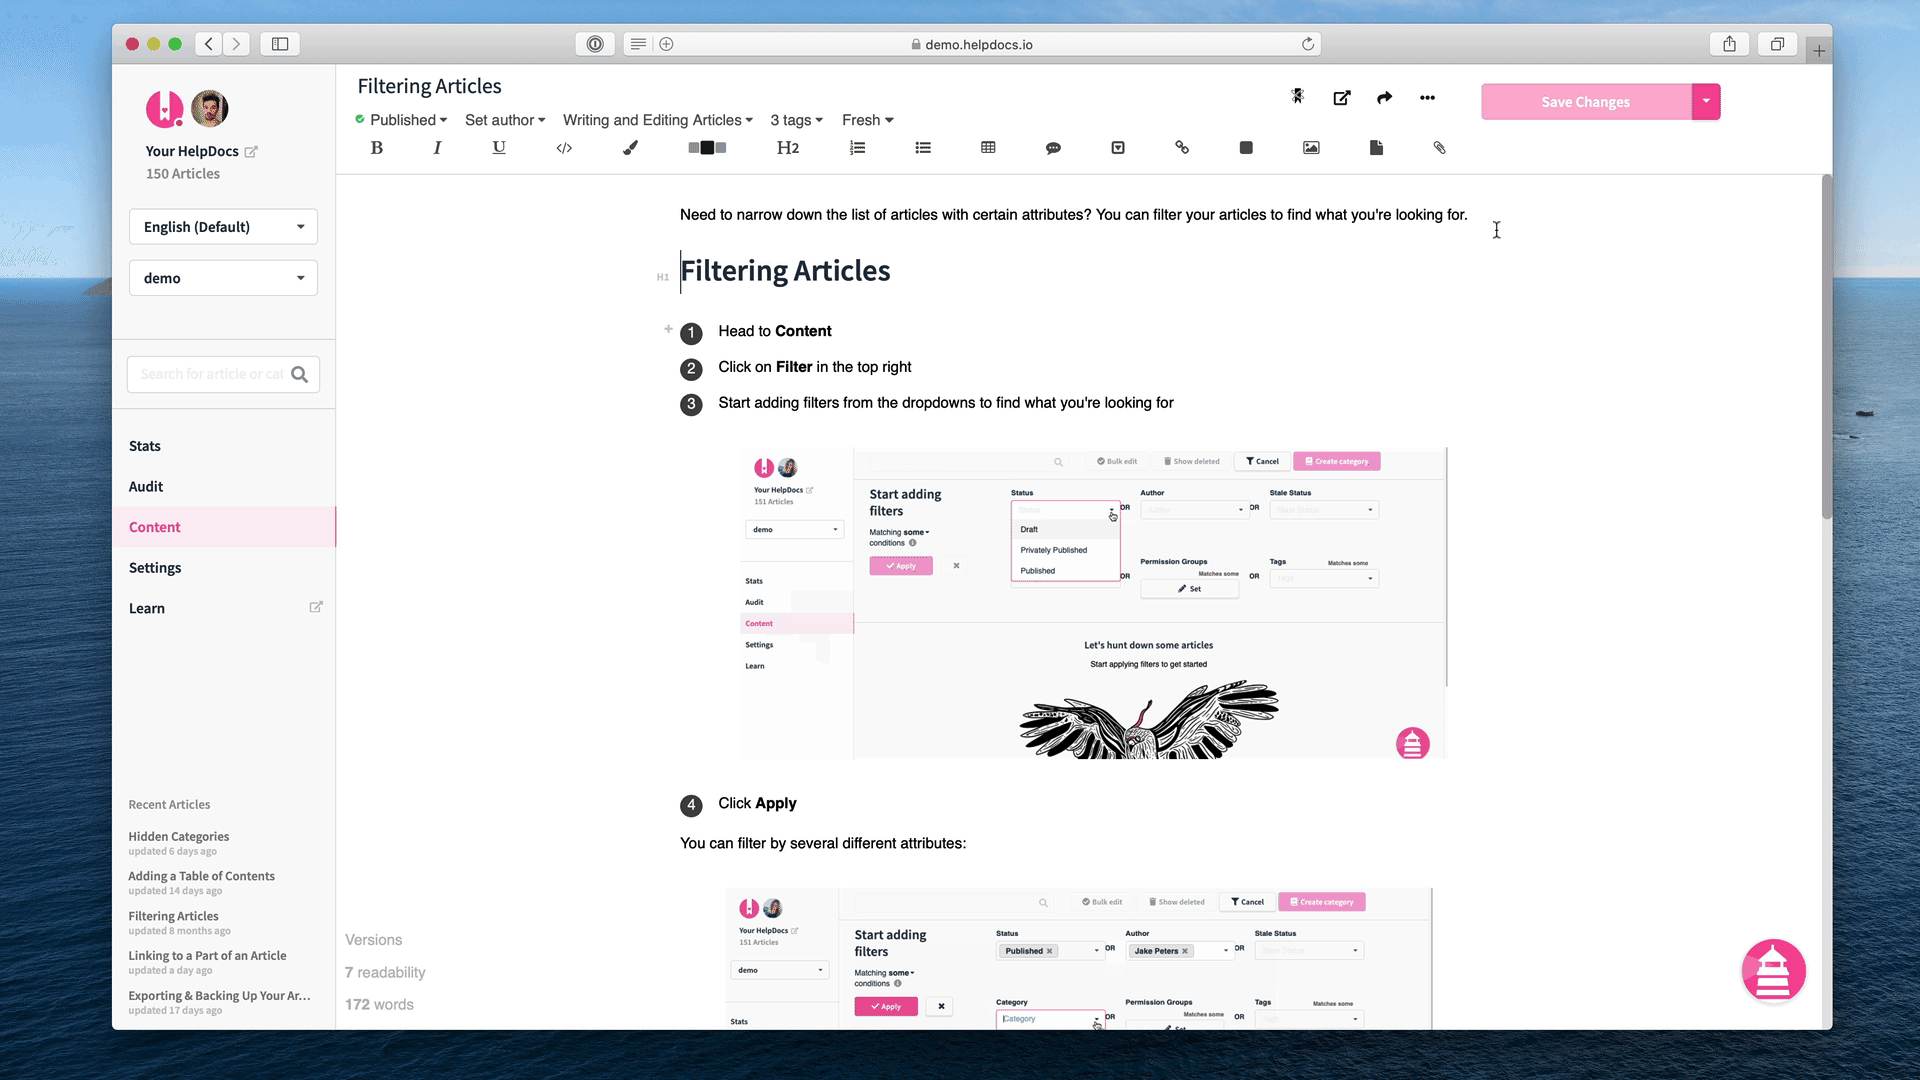This screenshot has height=1080, width=1920.
Task: Toggle the Safari sidebar button
Action: click(x=280, y=44)
